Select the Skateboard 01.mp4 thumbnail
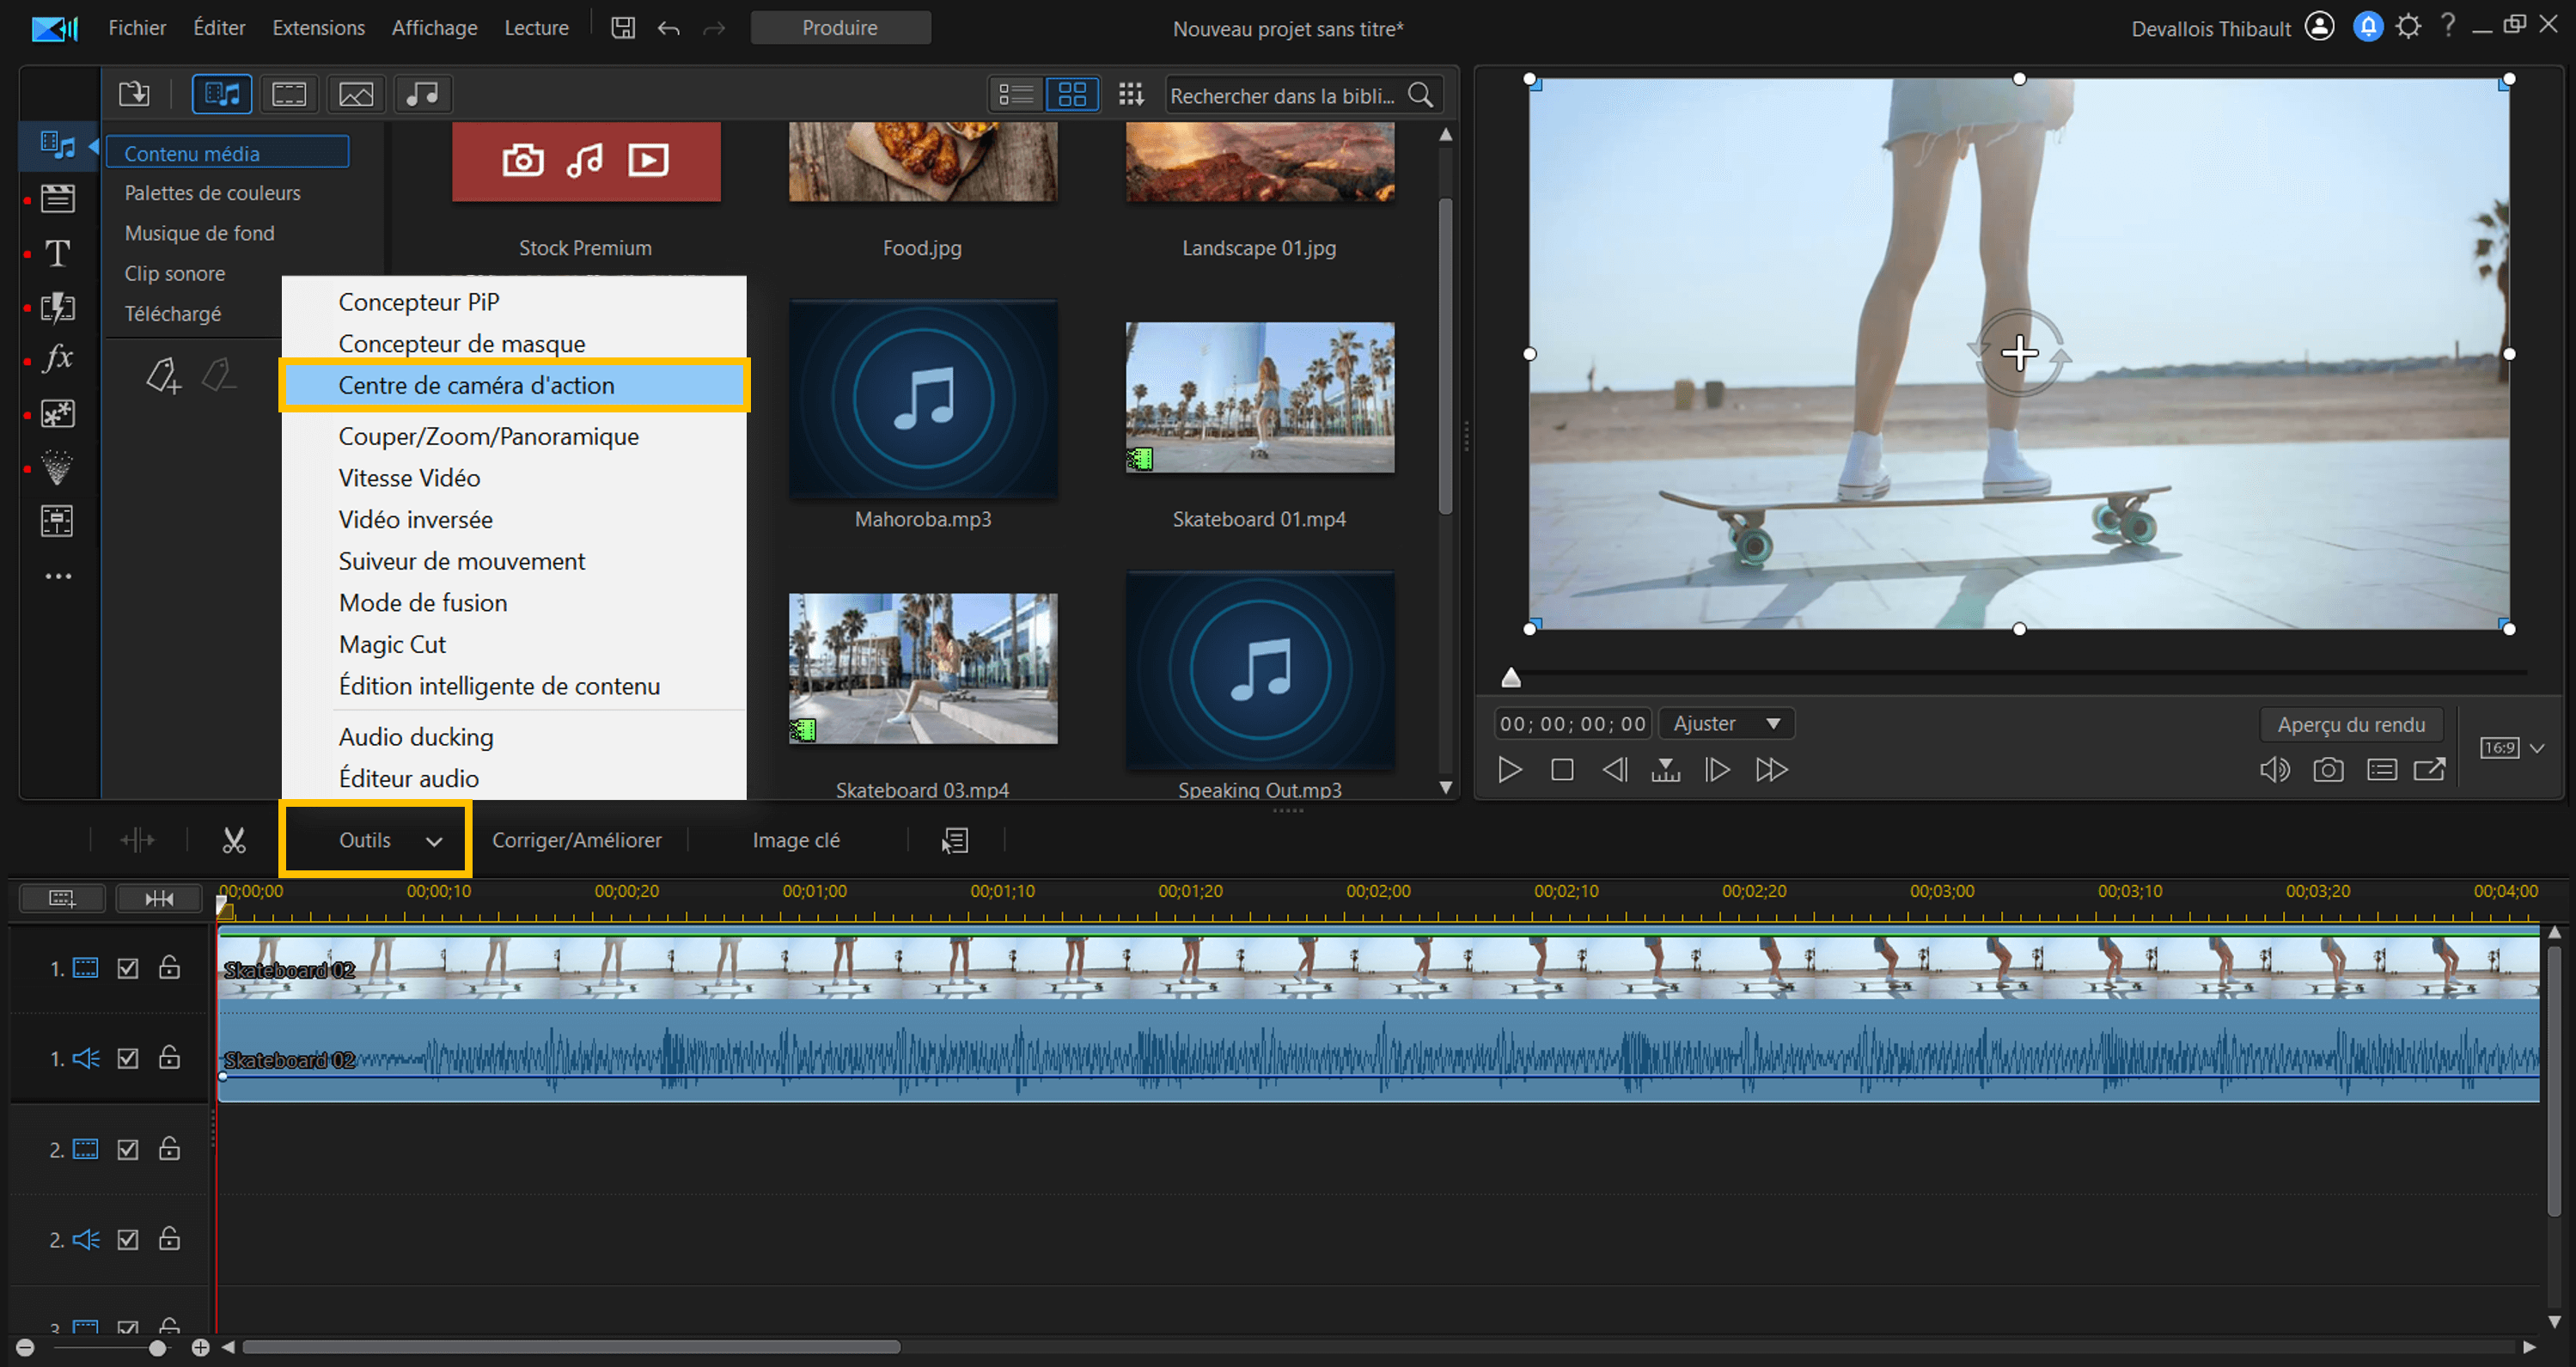 pos(1259,398)
